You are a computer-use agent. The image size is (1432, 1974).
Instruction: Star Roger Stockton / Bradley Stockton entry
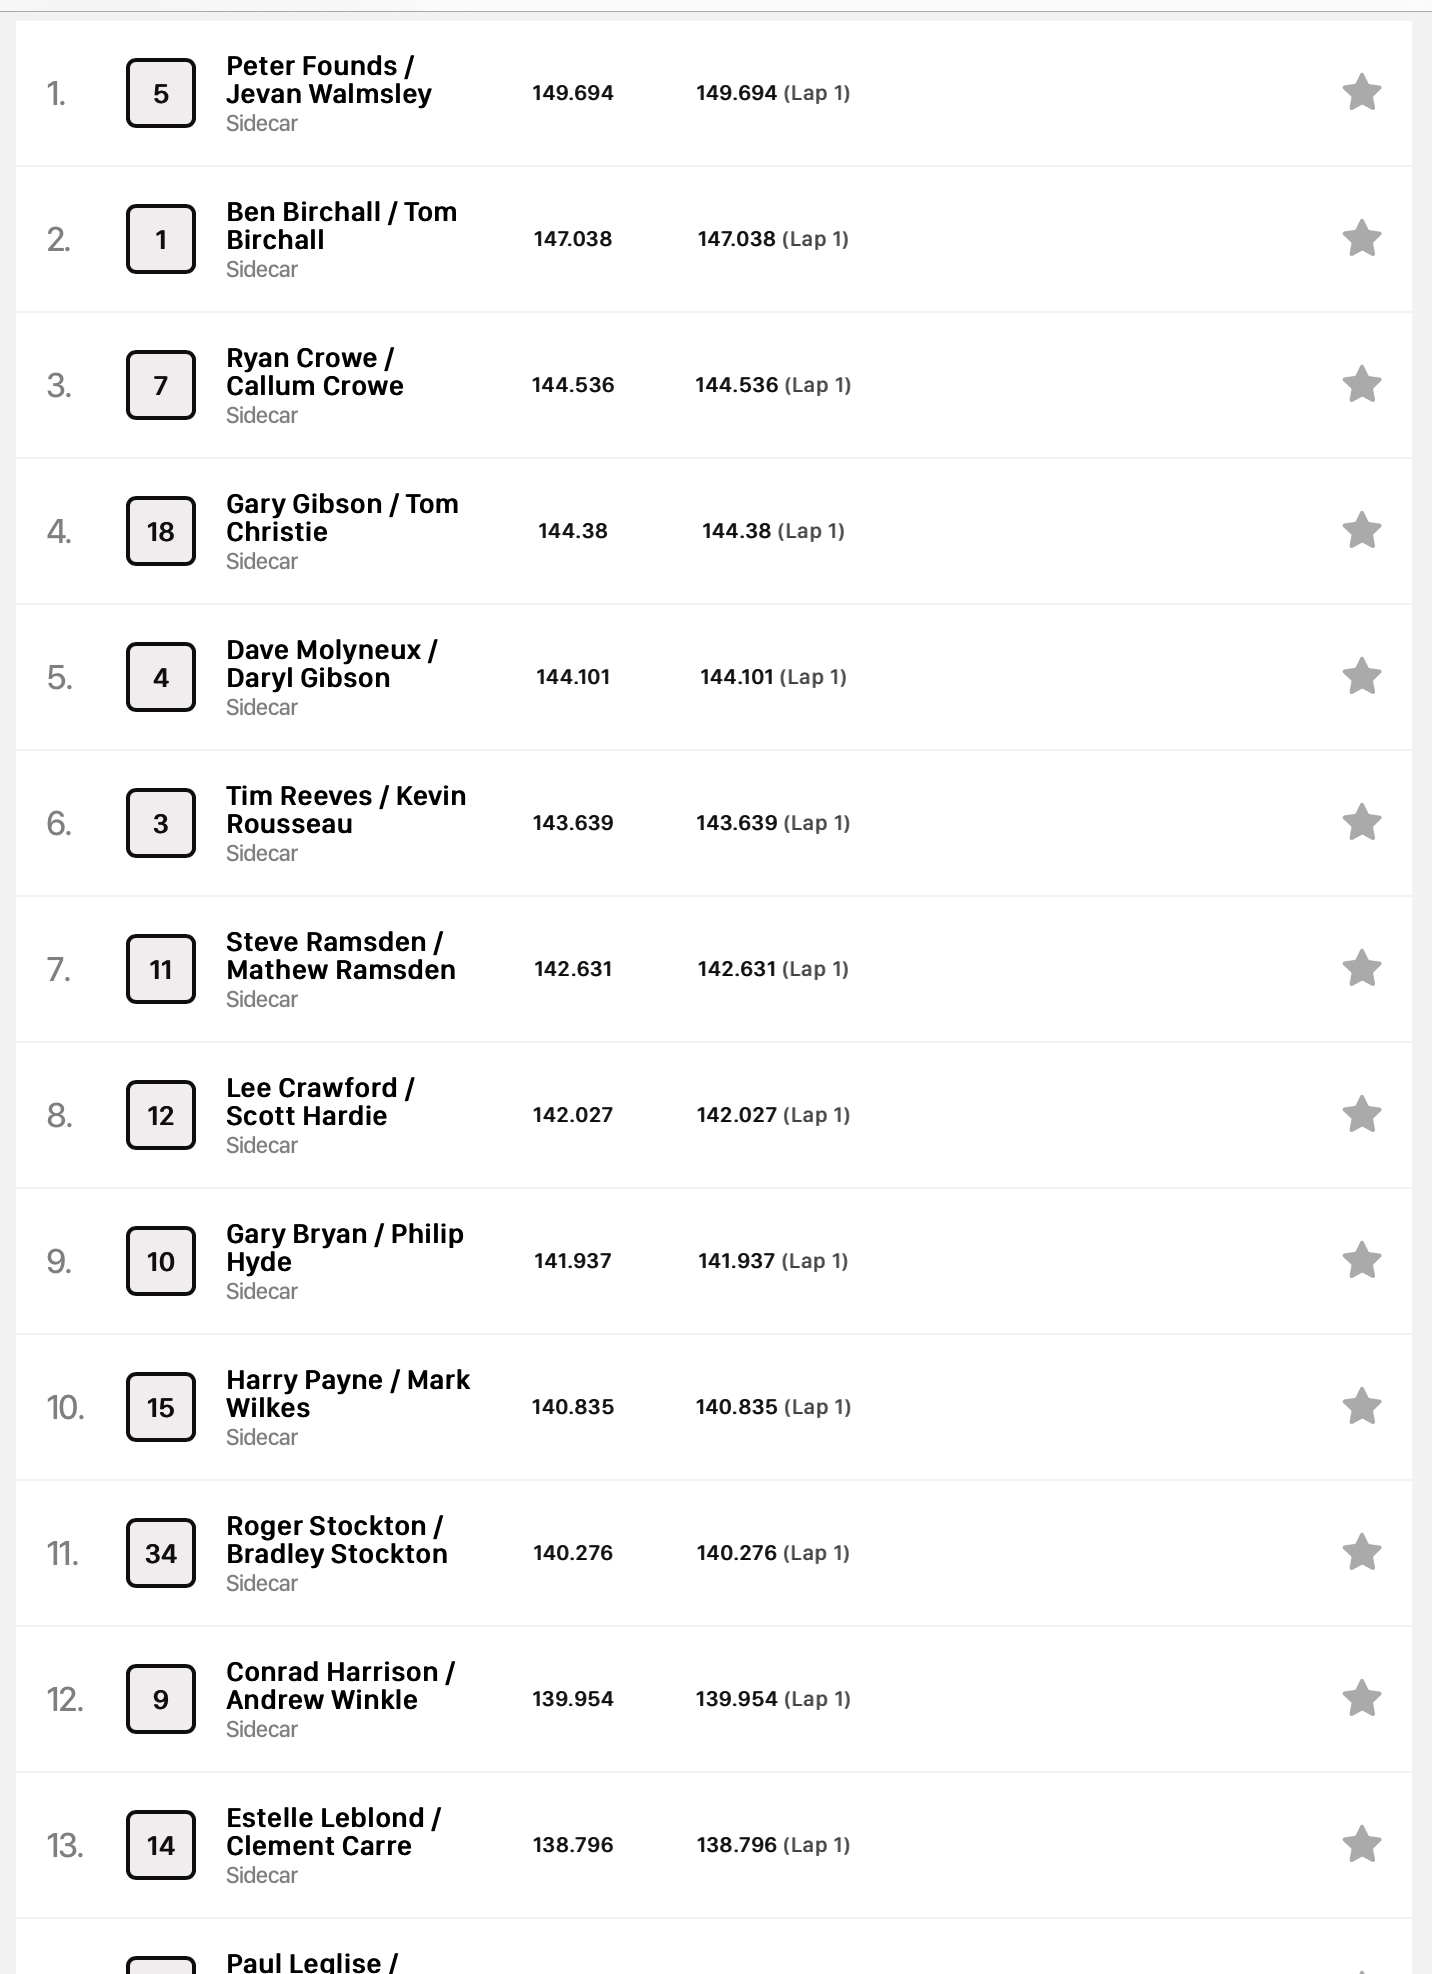pos(1361,1553)
